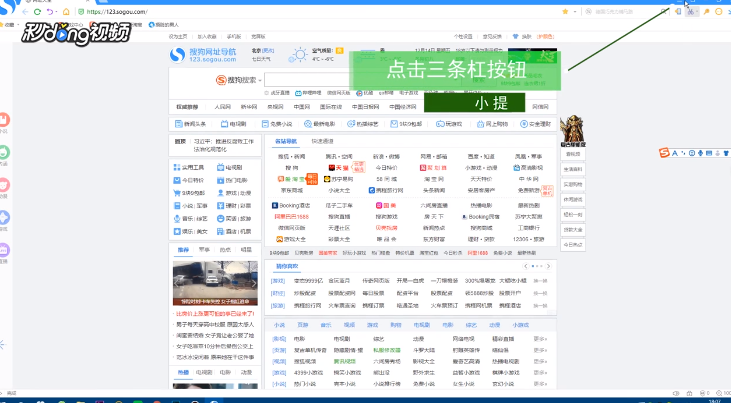731x403 pixels.
Task: Click the Sogou navigation logo
Action: point(203,55)
